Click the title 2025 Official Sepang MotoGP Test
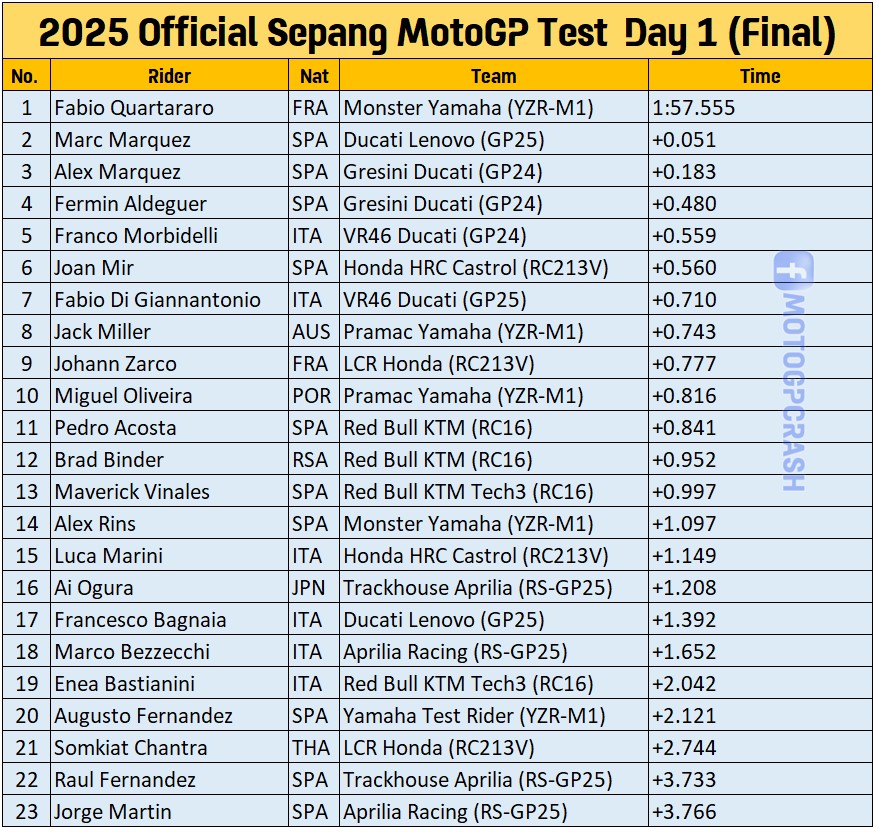 tap(323, 32)
